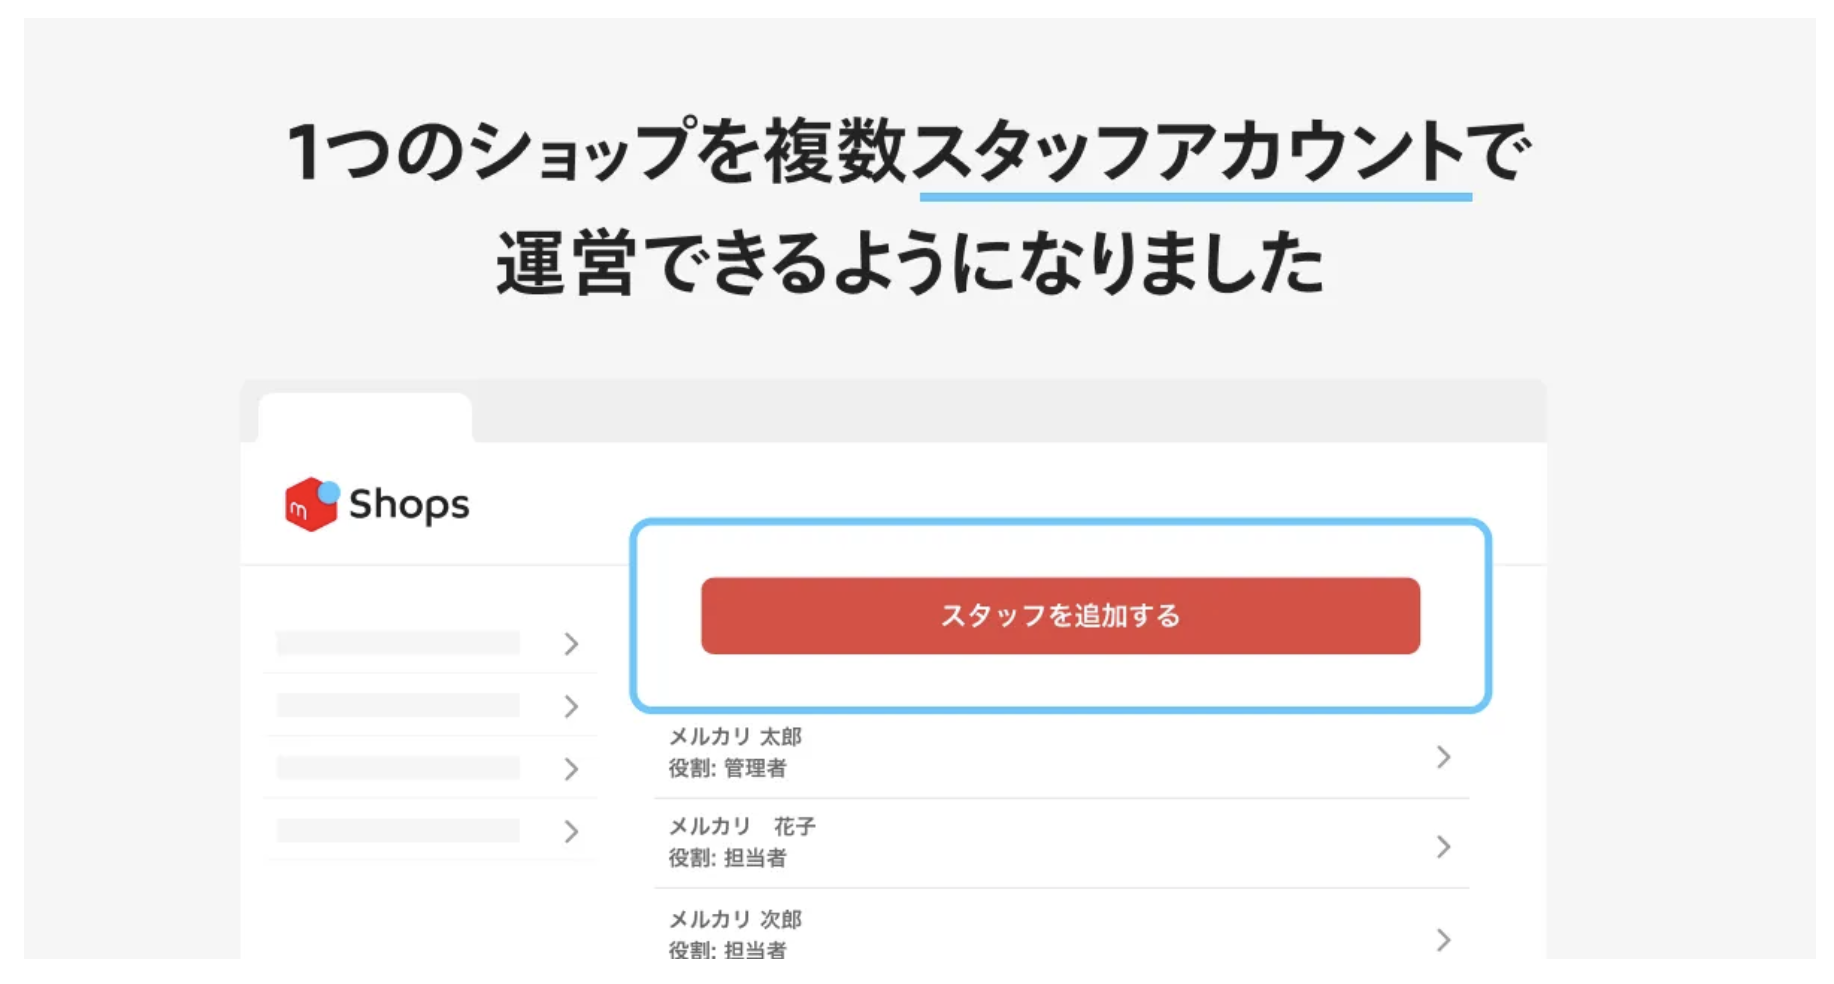Click the スタッフを追加する button
Image resolution: width=1834 pixels, height=984 pixels.
pyautogui.click(x=1060, y=616)
